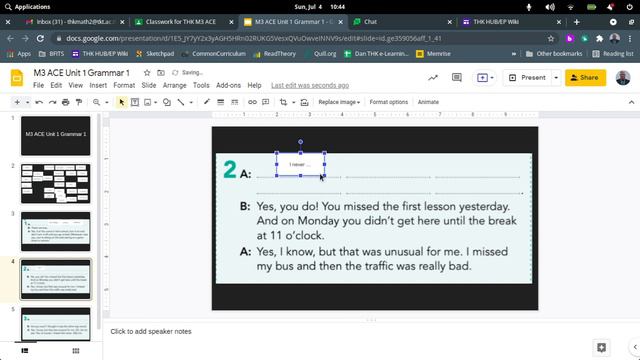
Task: Click the zoom magnifier icon
Action: point(96,102)
